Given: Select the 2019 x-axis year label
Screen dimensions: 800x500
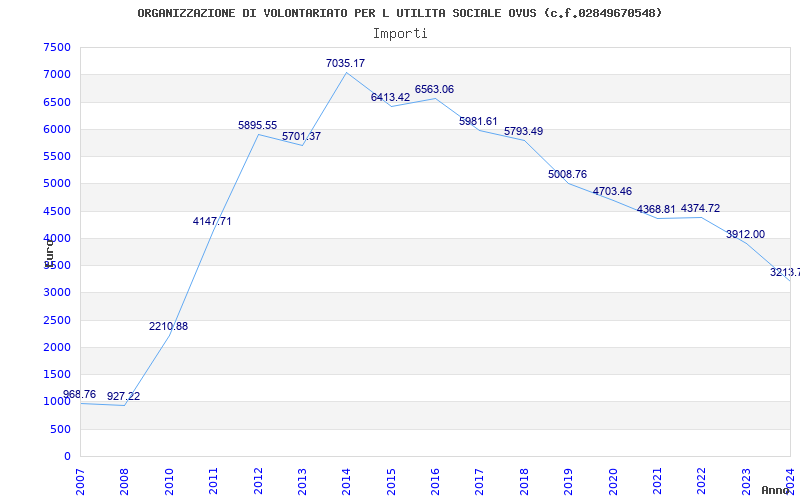Looking at the screenshot, I should [x=568, y=481].
